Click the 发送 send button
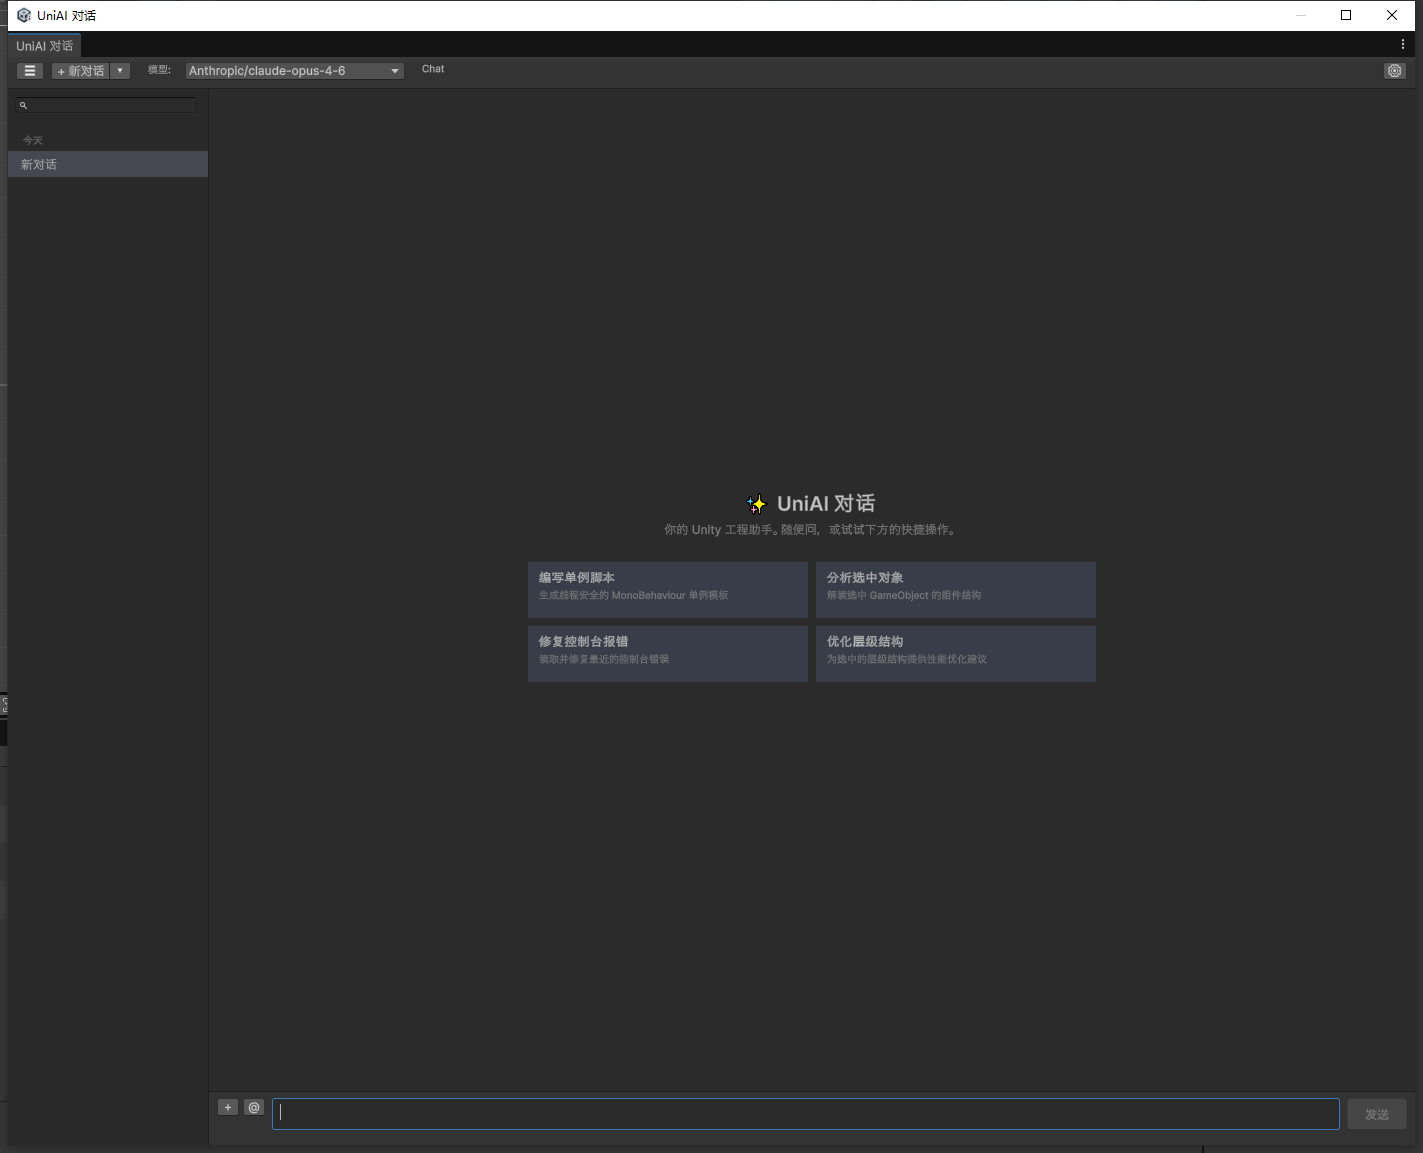This screenshot has width=1423, height=1153. tap(1377, 1114)
